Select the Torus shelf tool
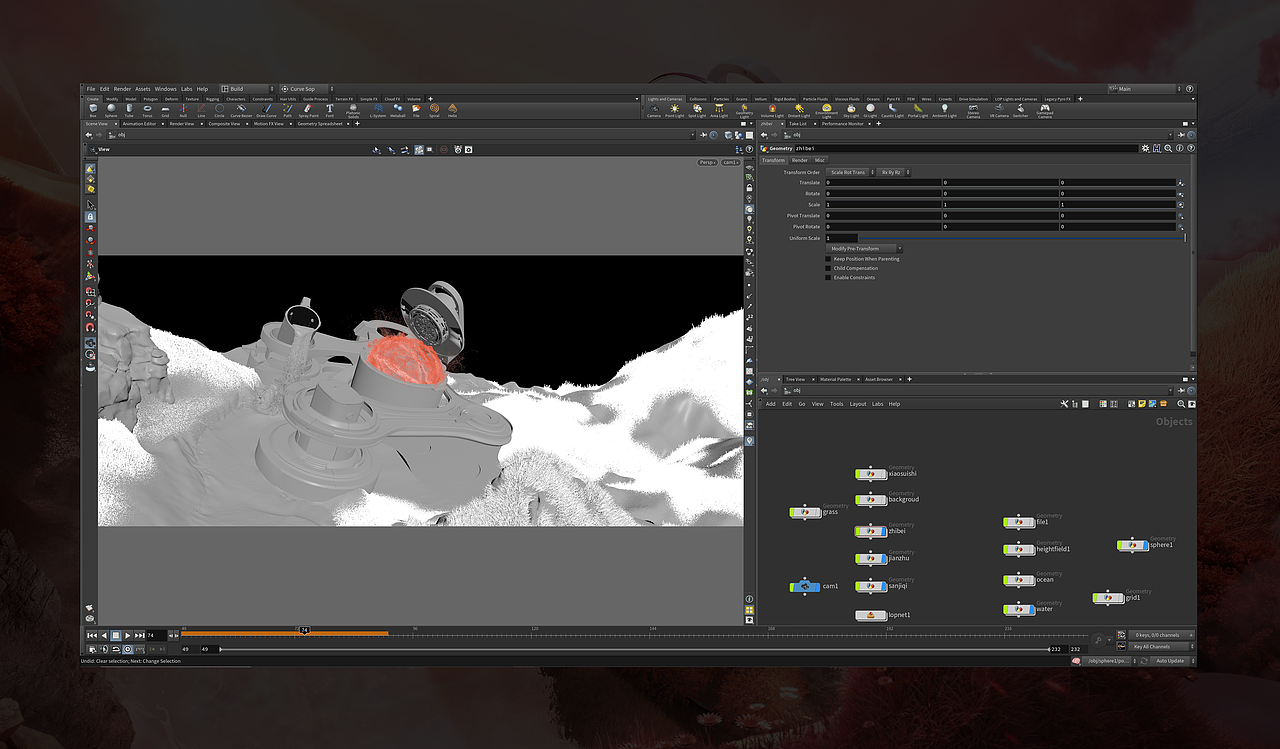The image size is (1280, 749). tap(147, 110)
